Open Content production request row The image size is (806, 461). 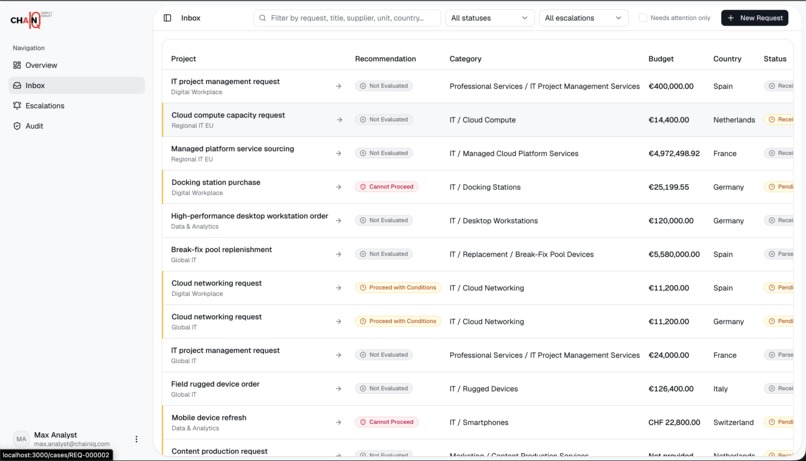(x=219, y=451)
